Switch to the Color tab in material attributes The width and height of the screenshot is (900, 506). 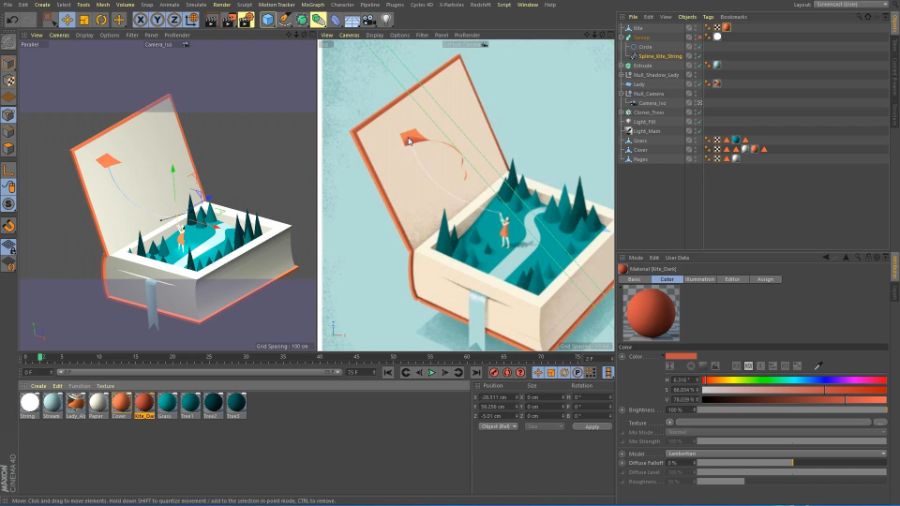(x=666, y=279)
